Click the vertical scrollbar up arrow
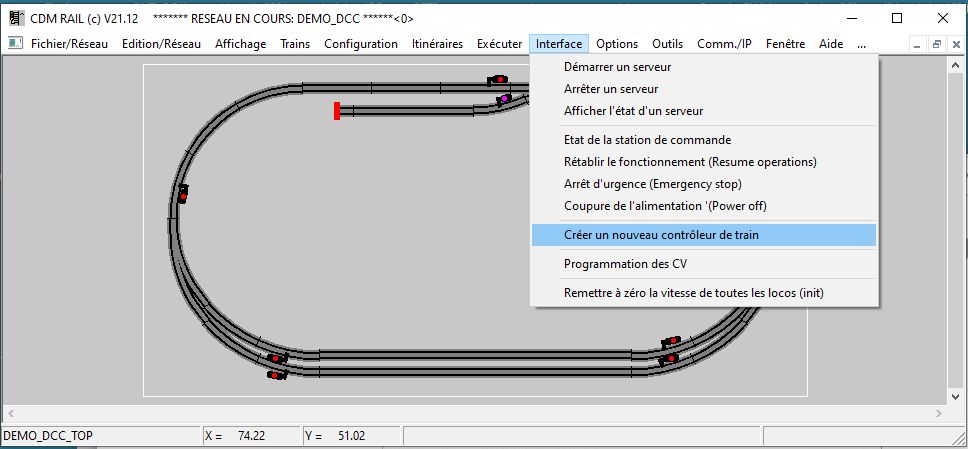968x449 pixels. [956, 65]
